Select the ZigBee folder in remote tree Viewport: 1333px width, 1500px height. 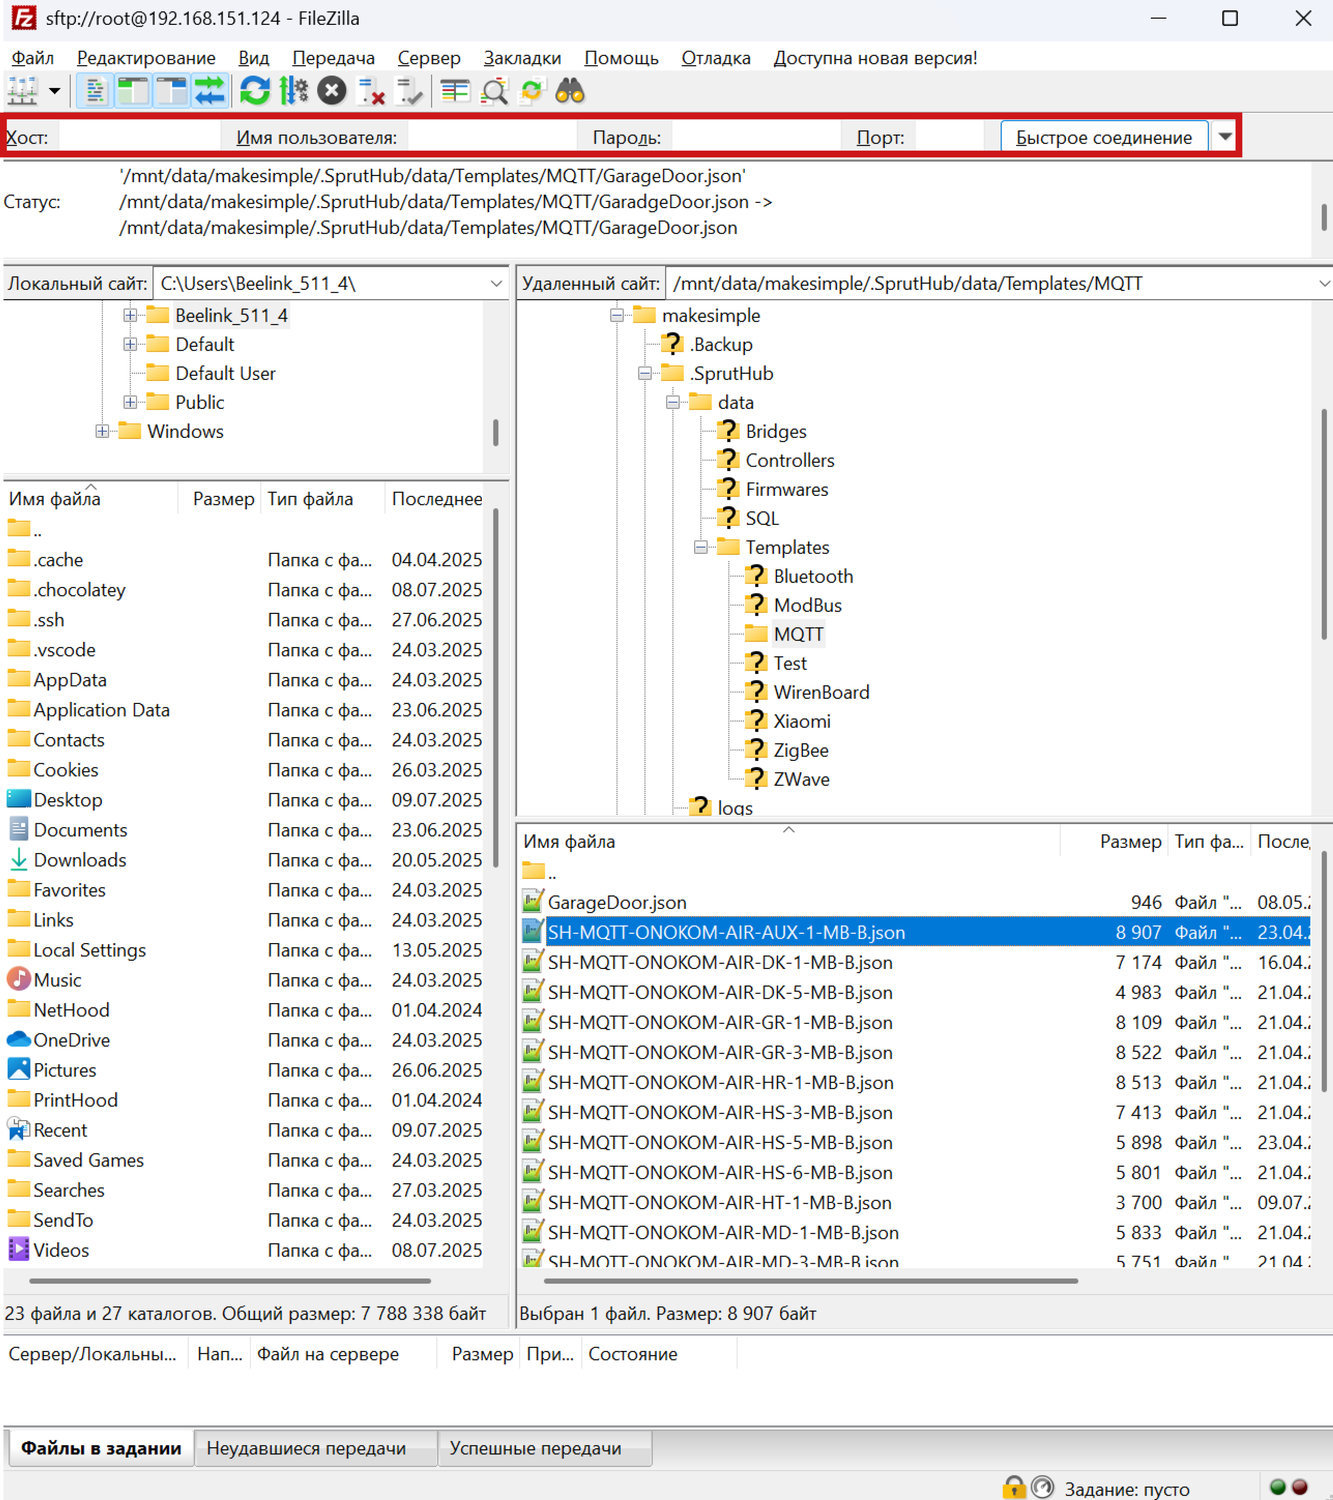pyautogui.click(x=800, y=750)
